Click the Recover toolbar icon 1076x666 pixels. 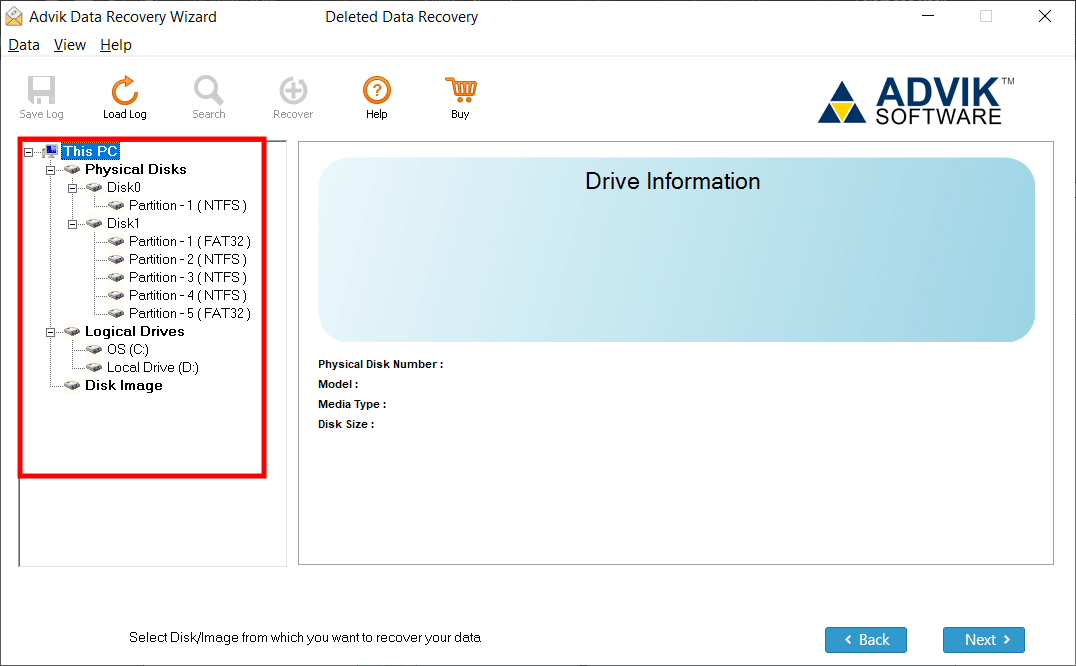tap(293, 90)
